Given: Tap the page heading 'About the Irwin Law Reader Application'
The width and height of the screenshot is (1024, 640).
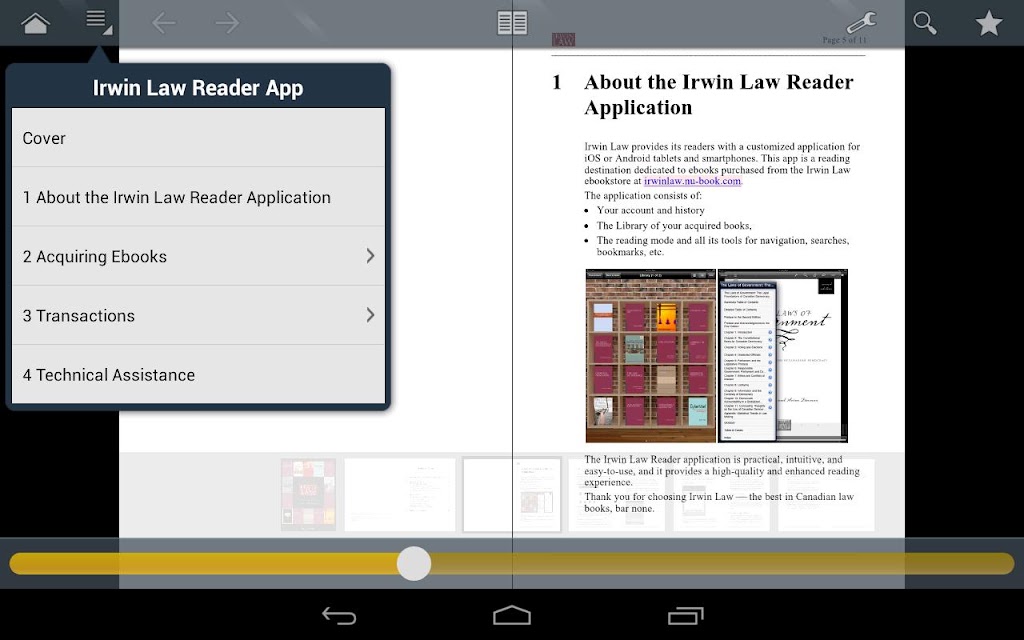Looking at the screenshot, I should coord(718,95).
